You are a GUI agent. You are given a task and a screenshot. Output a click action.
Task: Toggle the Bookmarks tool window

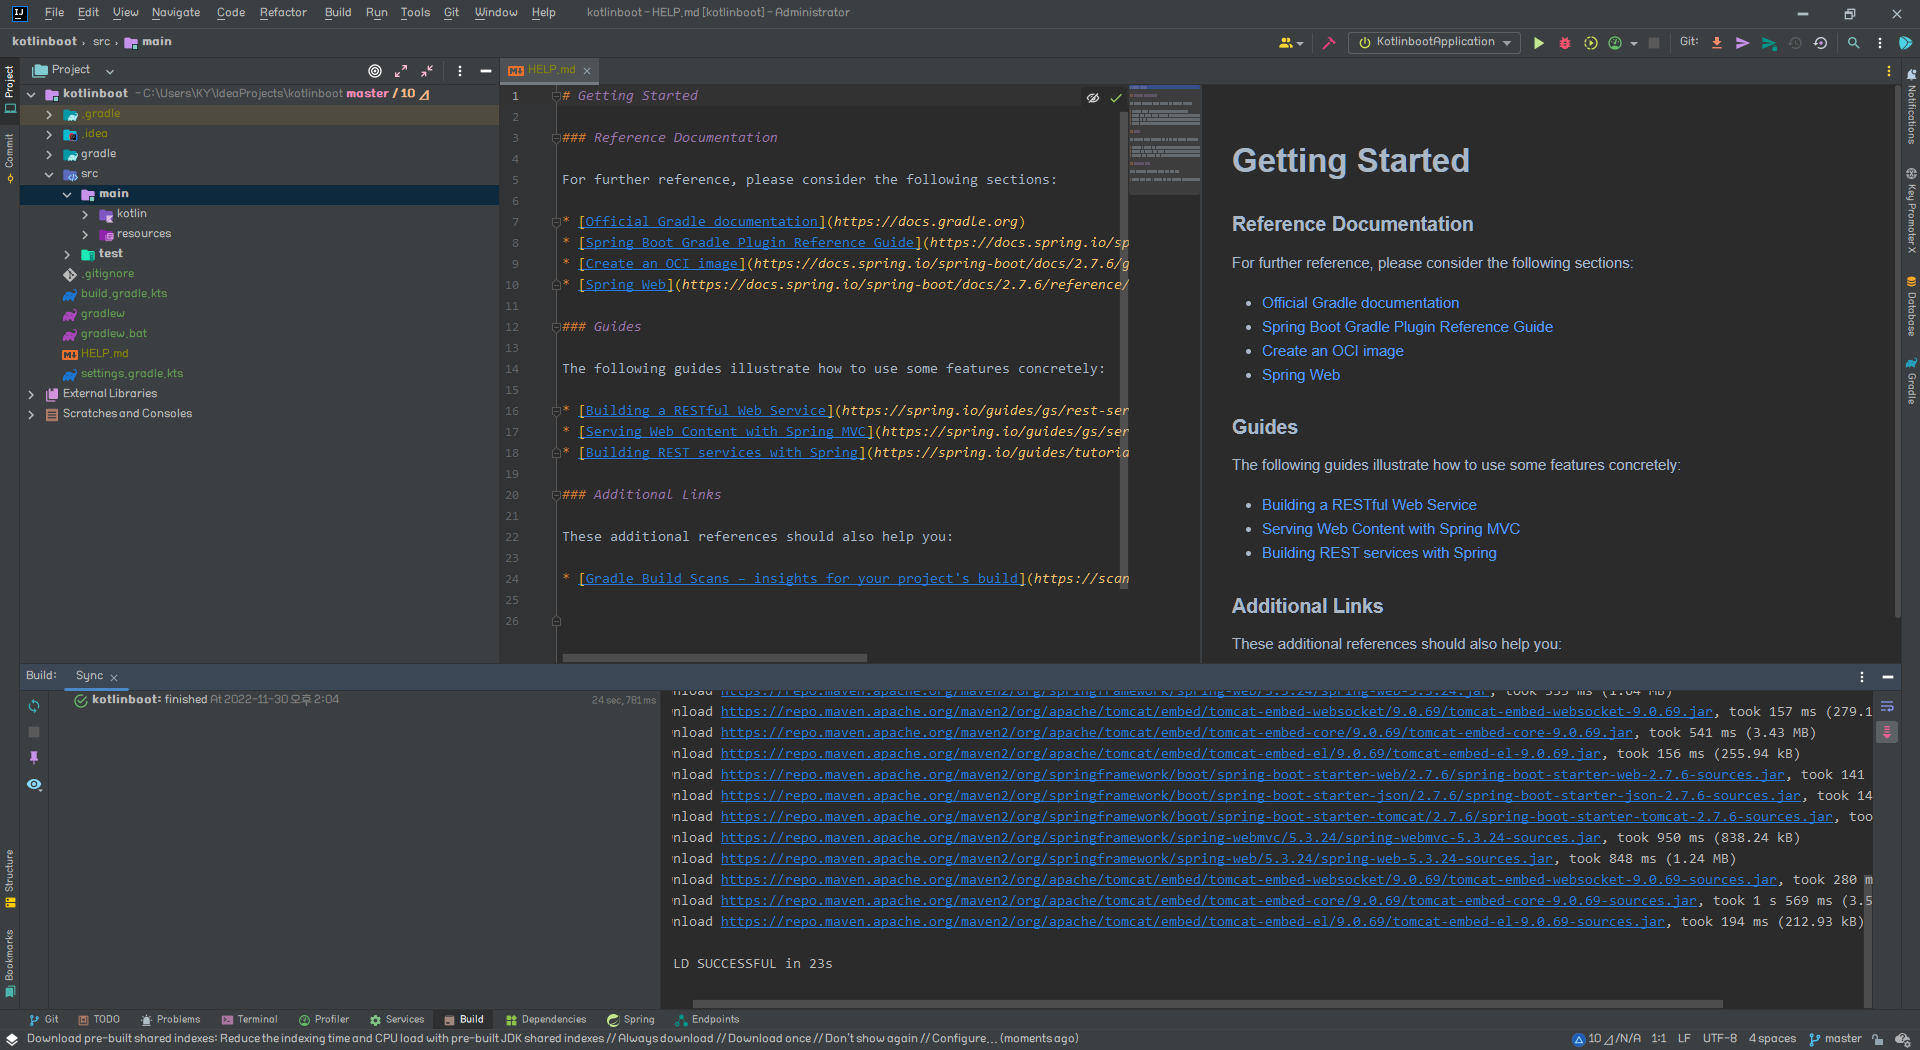click(x=9, y=964)
